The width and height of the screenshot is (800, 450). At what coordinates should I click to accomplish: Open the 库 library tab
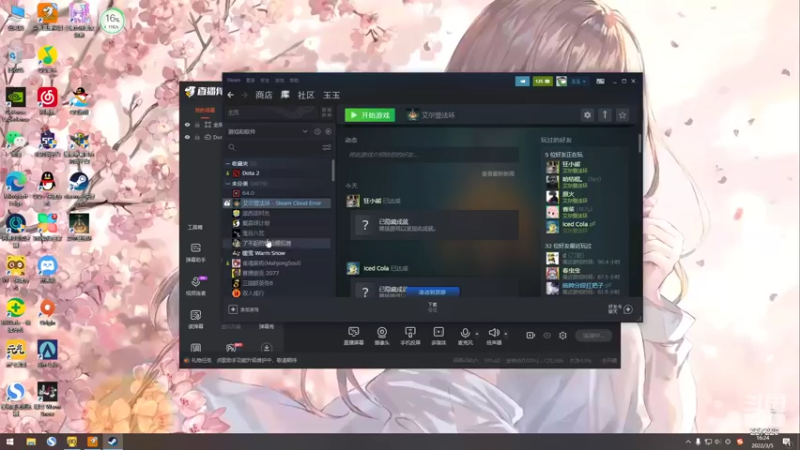(x=285, y=95)
